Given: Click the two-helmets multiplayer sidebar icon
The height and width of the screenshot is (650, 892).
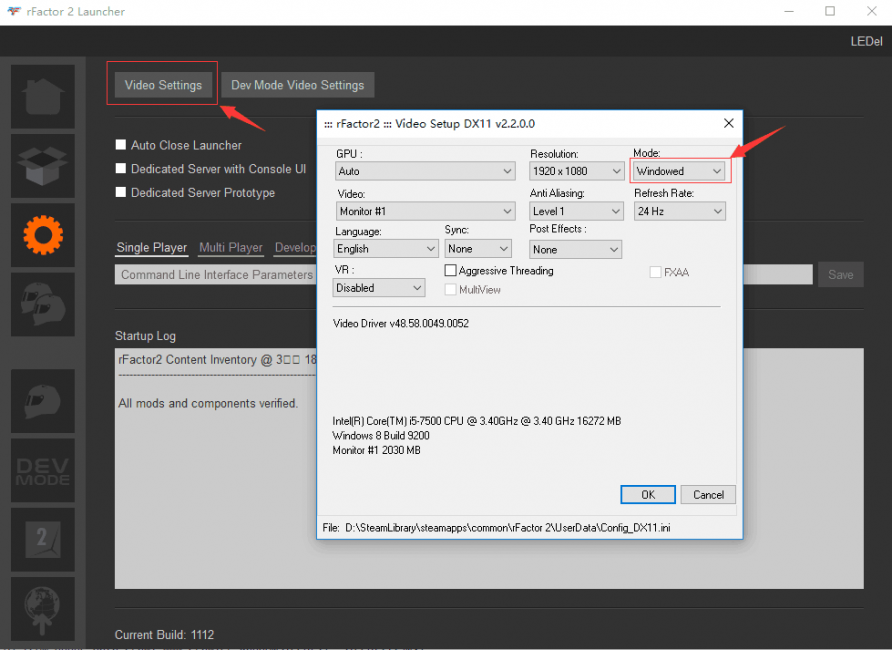Looking at the screenshot, I should coord(43,304).
